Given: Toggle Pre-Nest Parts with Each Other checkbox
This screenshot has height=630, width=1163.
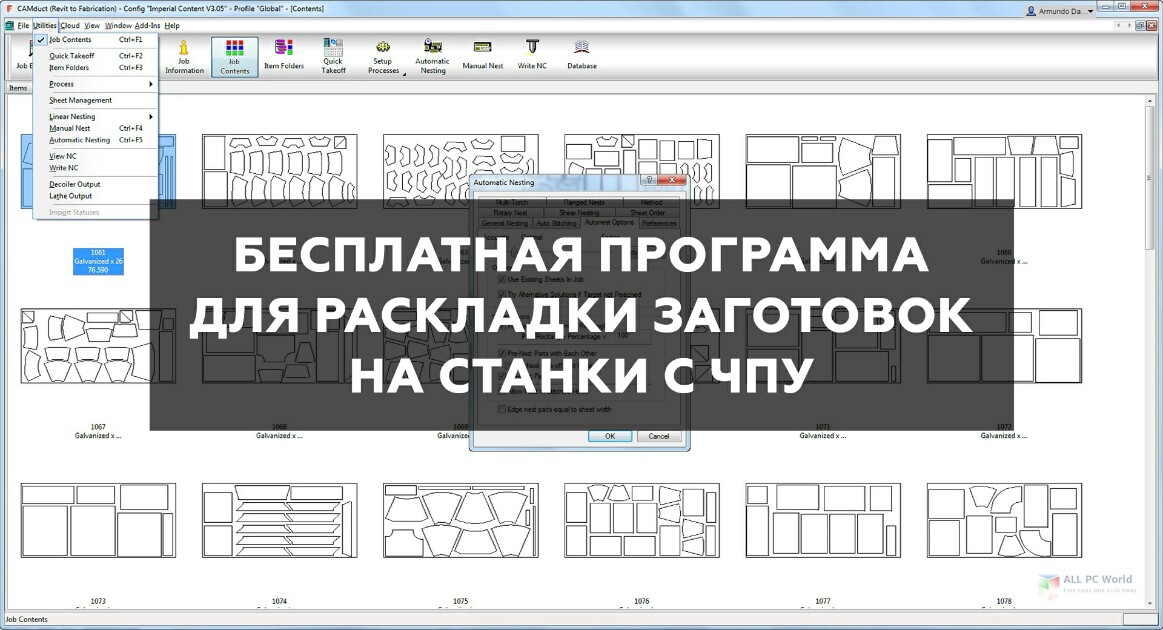Looking at the screenshot, I should point(502,353).
